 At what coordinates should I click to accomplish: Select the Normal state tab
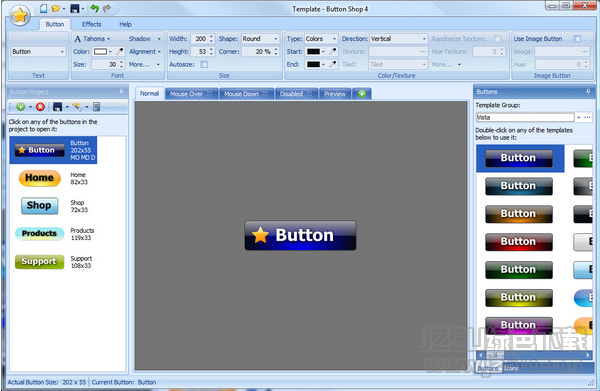click(149, 93)
